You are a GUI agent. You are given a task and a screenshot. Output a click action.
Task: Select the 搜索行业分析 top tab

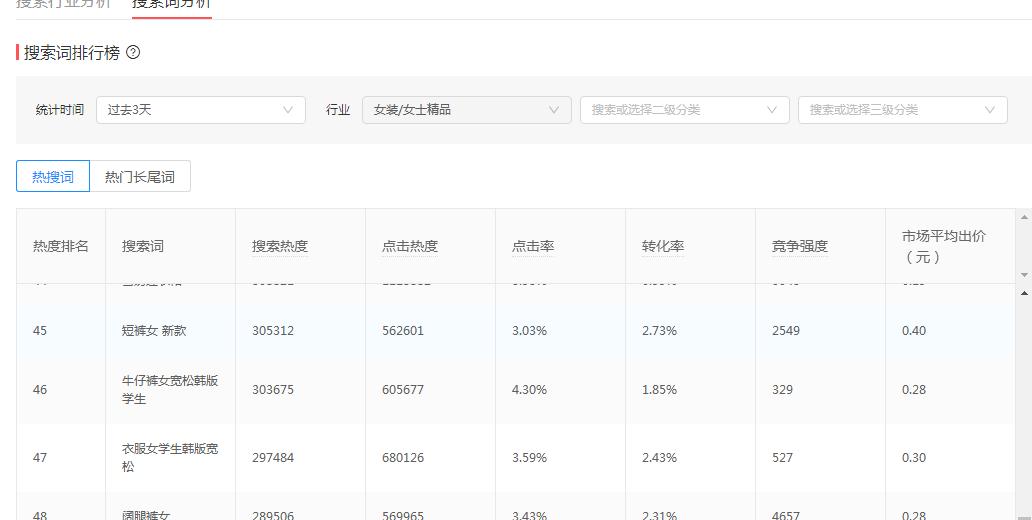click(63, 4)
